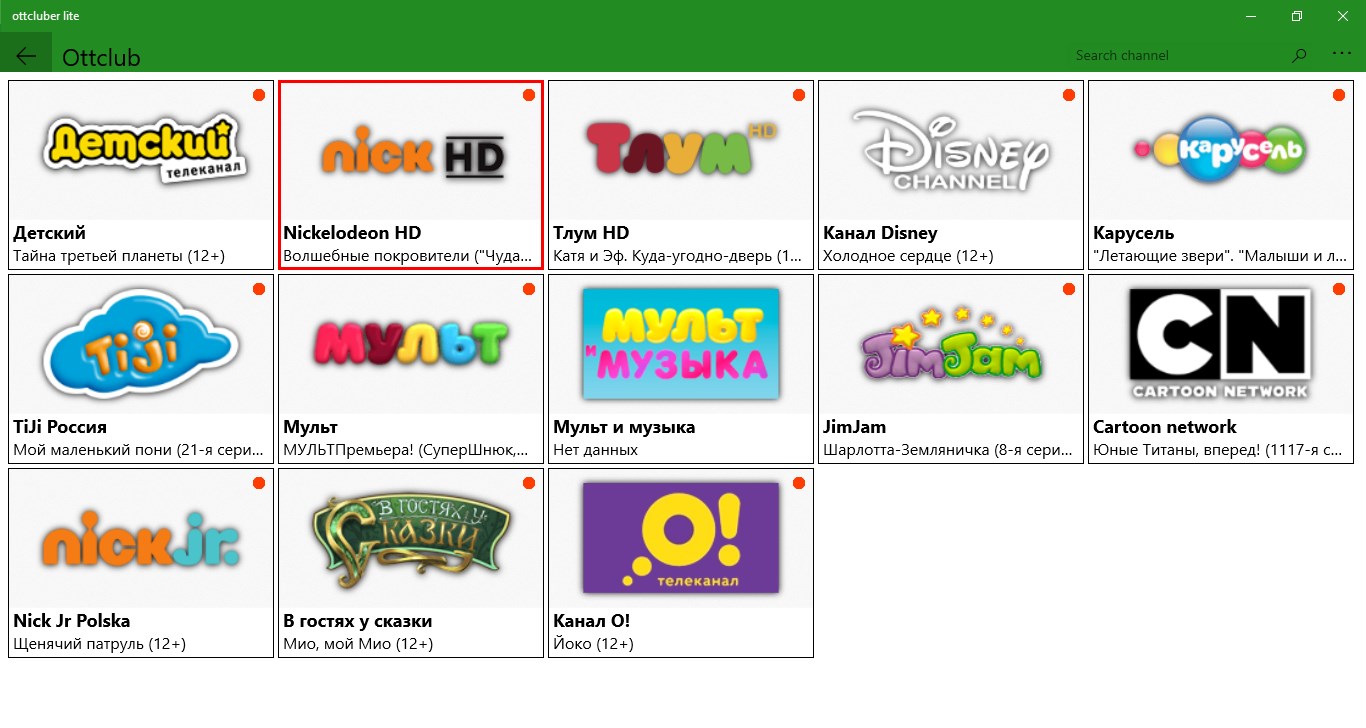This screenshot has height=728, width=1366.
Task: Select the Мульт и музыка channel title
Action: pyautogui.click(x=624, y=427)
